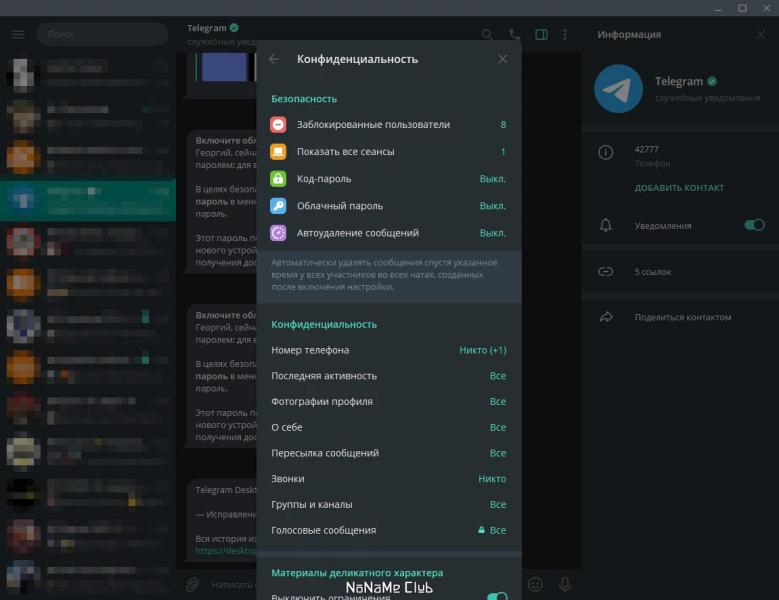Click the purple auto-delete timer icon

[x=278, y=233]
